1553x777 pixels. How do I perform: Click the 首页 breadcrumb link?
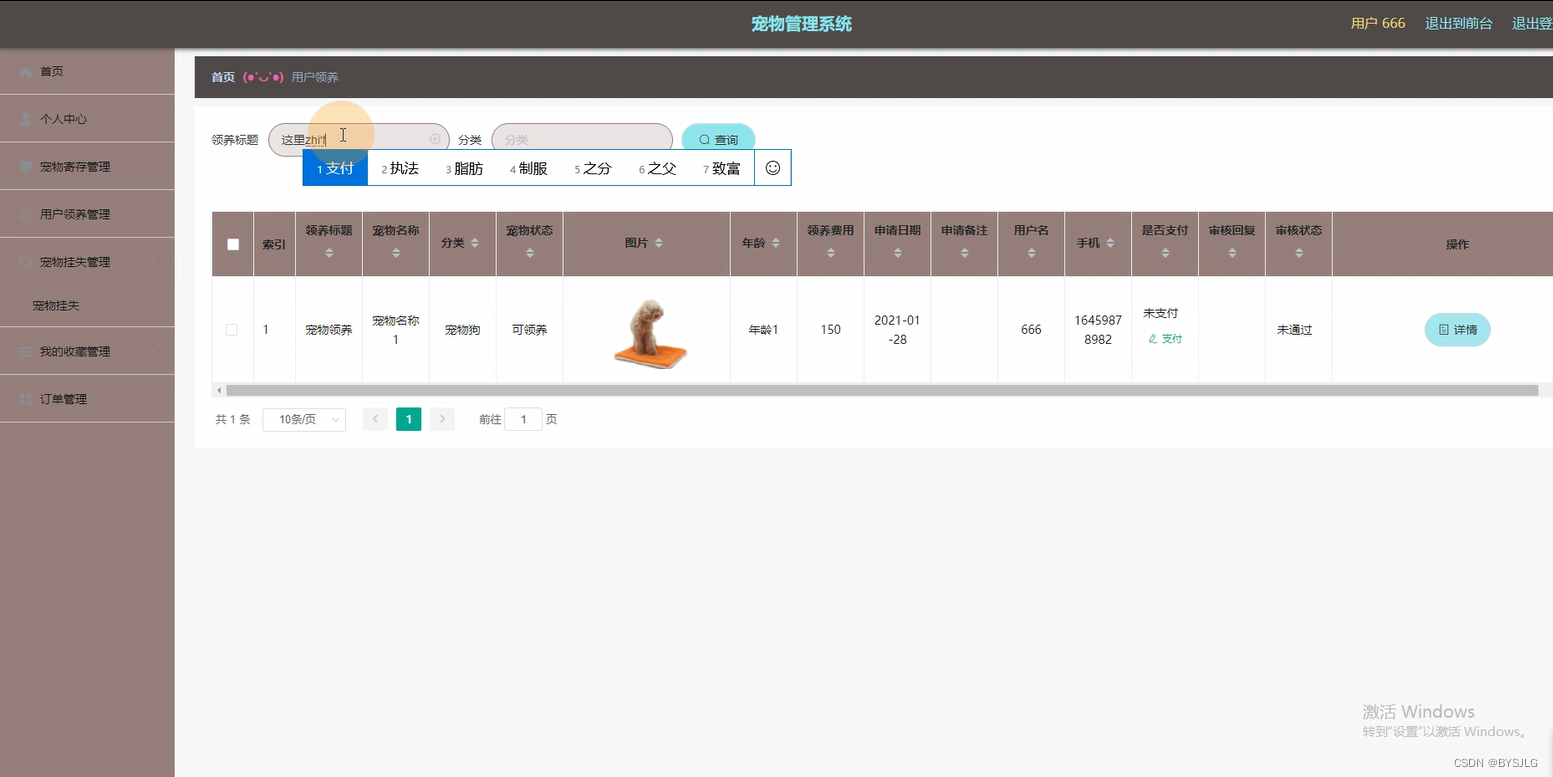click(x=223, y=77)
